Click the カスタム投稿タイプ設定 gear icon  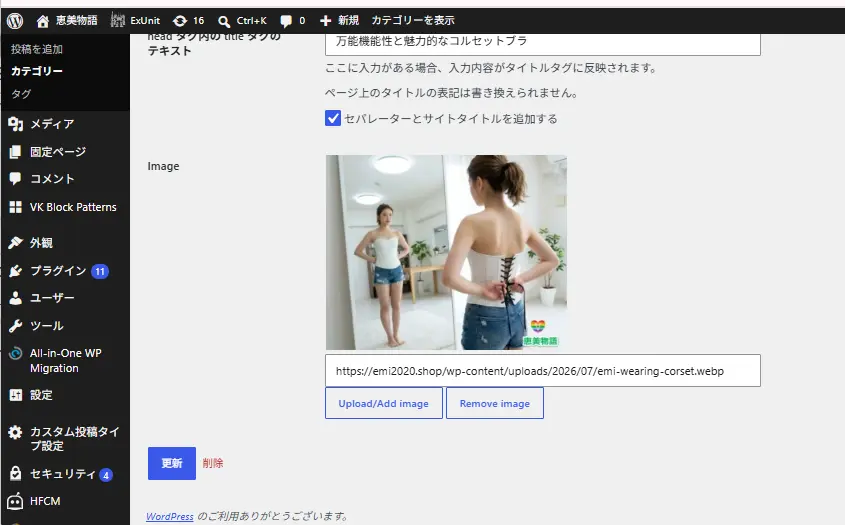tap(16, 432)
